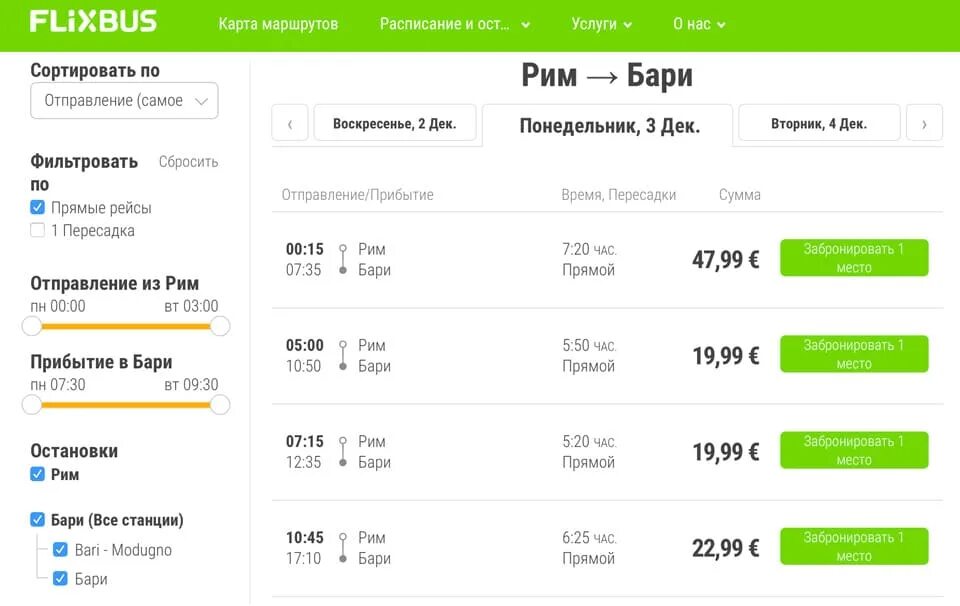Book a seat on the 47,99 € trip
This screenshot has height=606, width=960.
coord(854,258)
